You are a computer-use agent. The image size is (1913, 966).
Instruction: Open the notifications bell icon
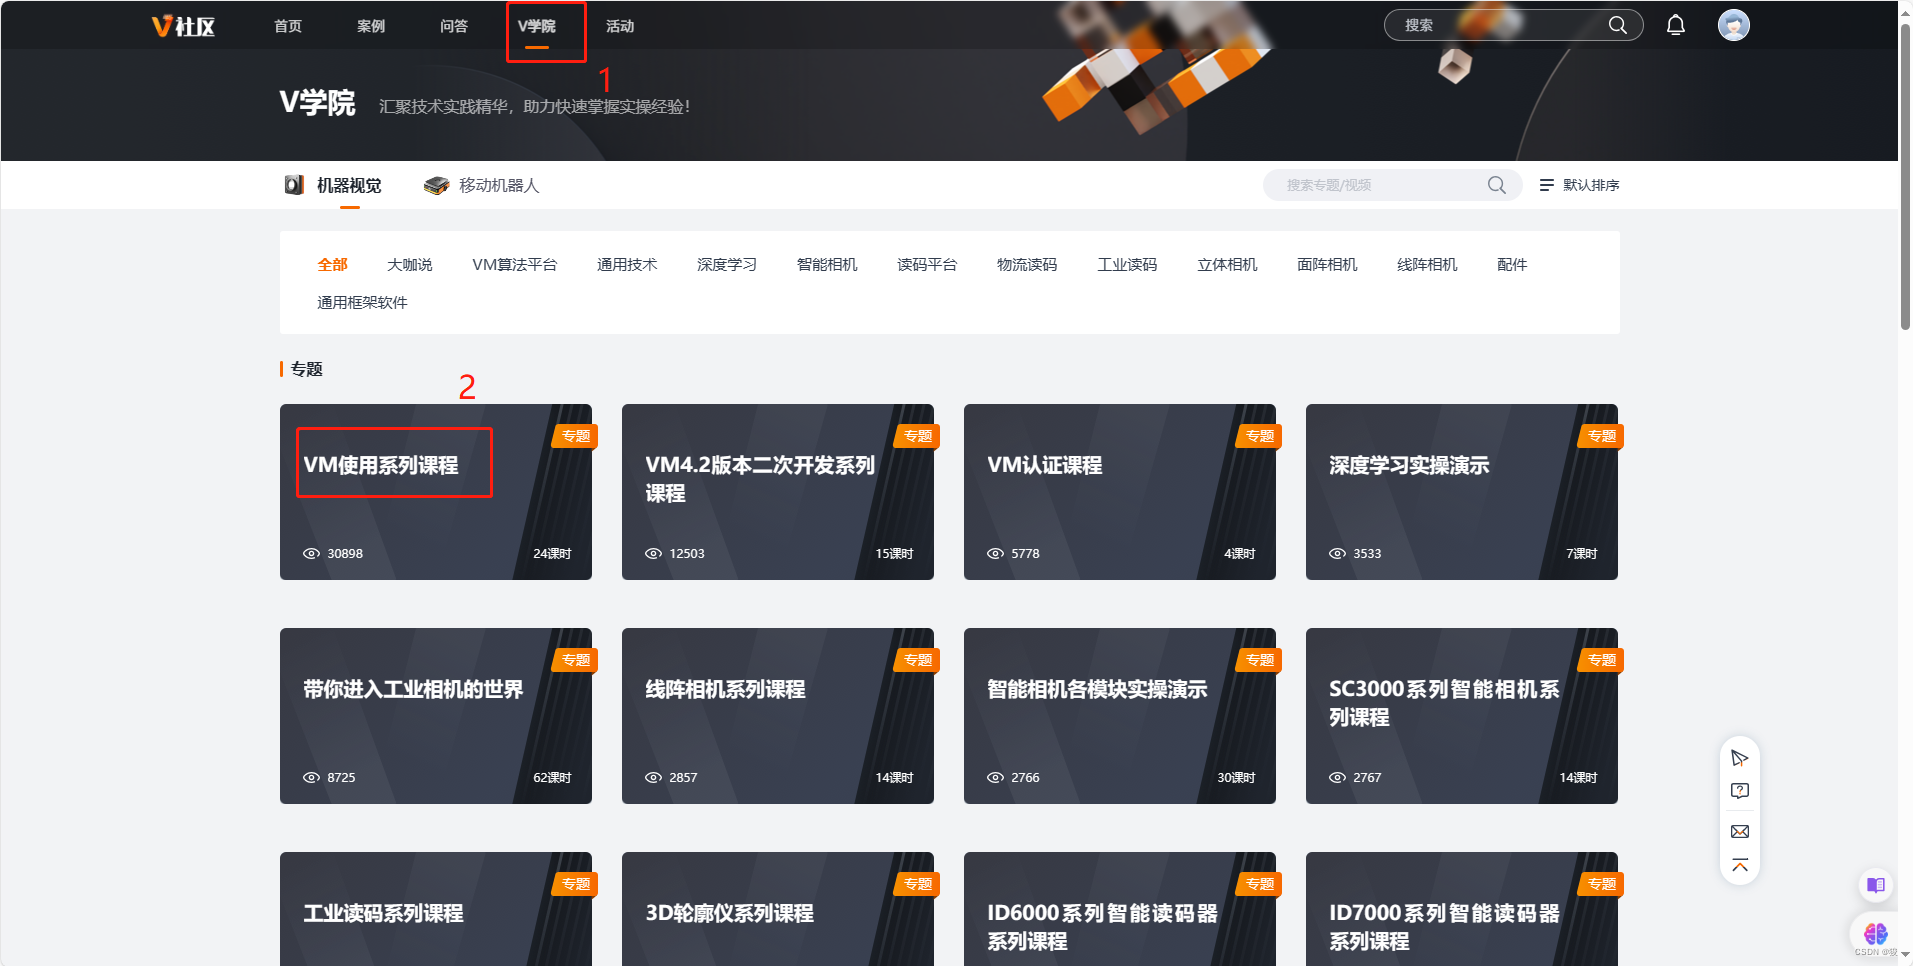(x=1676, y=25)
